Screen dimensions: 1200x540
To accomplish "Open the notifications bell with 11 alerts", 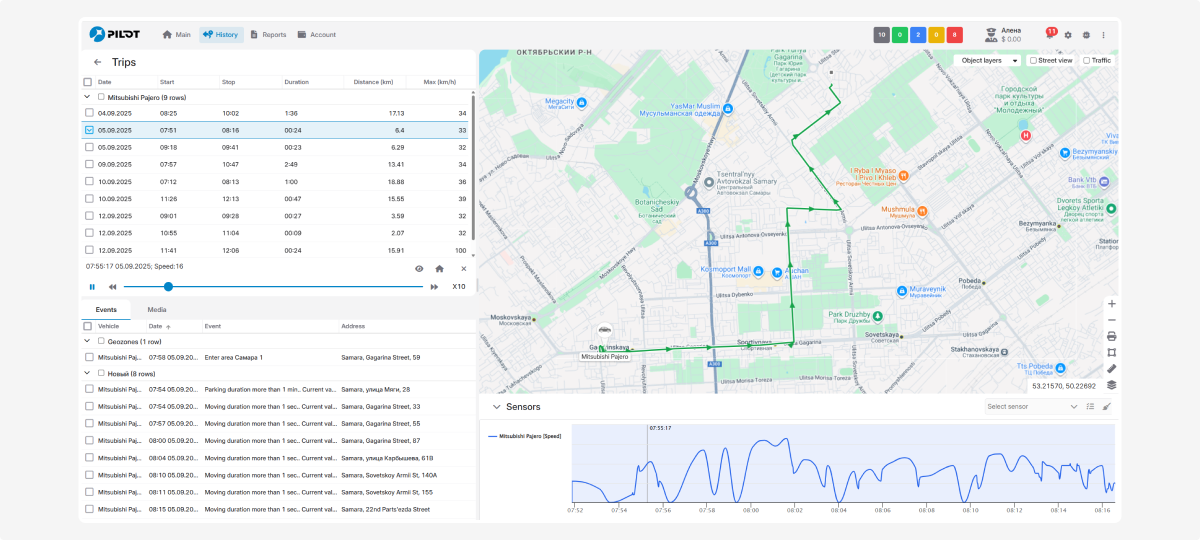I will 1050,34.
